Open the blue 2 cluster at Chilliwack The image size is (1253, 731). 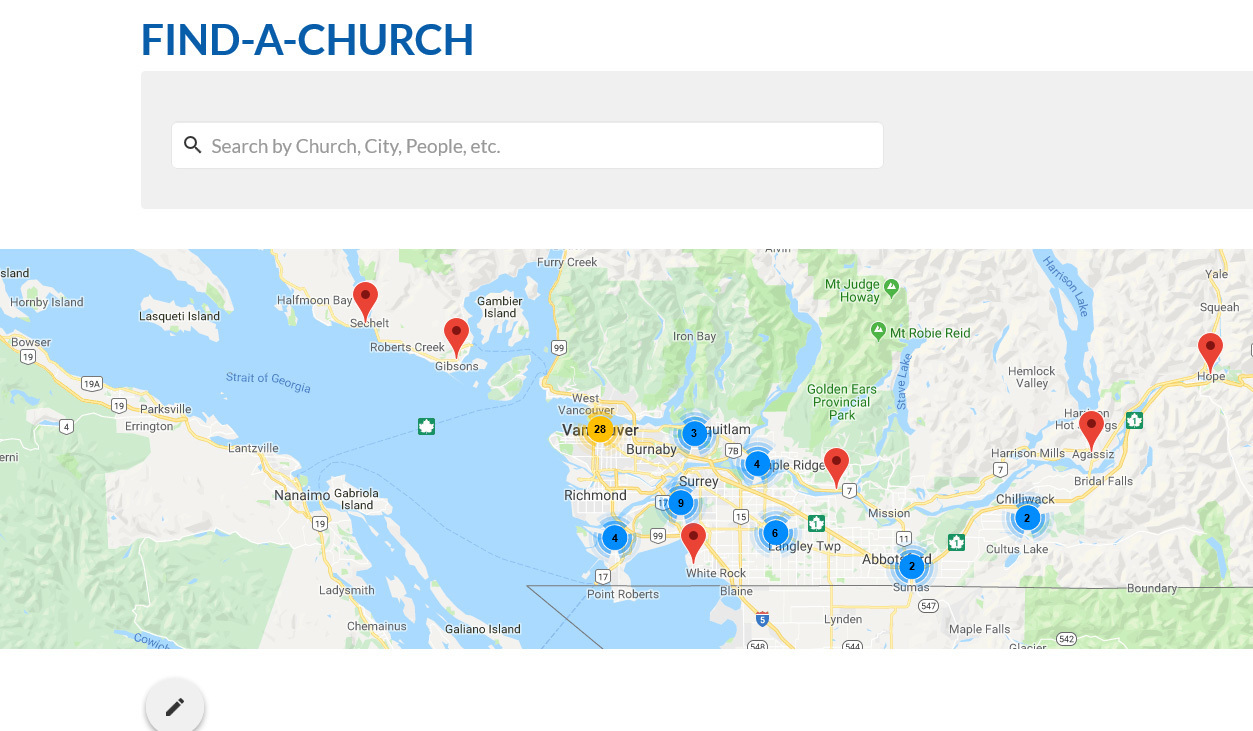pyautogui.click(x=1027, y=518)
